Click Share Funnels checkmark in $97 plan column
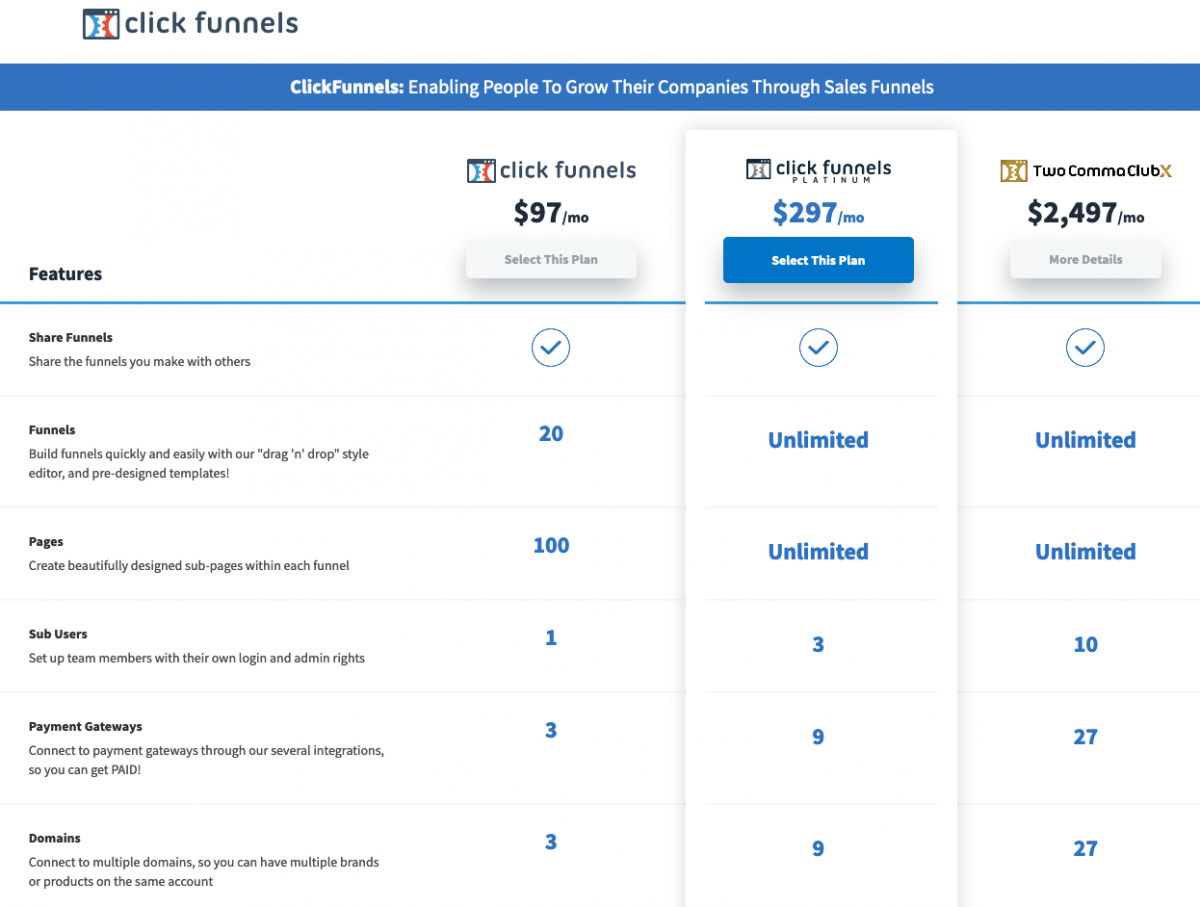 click(x=551, y=347)
